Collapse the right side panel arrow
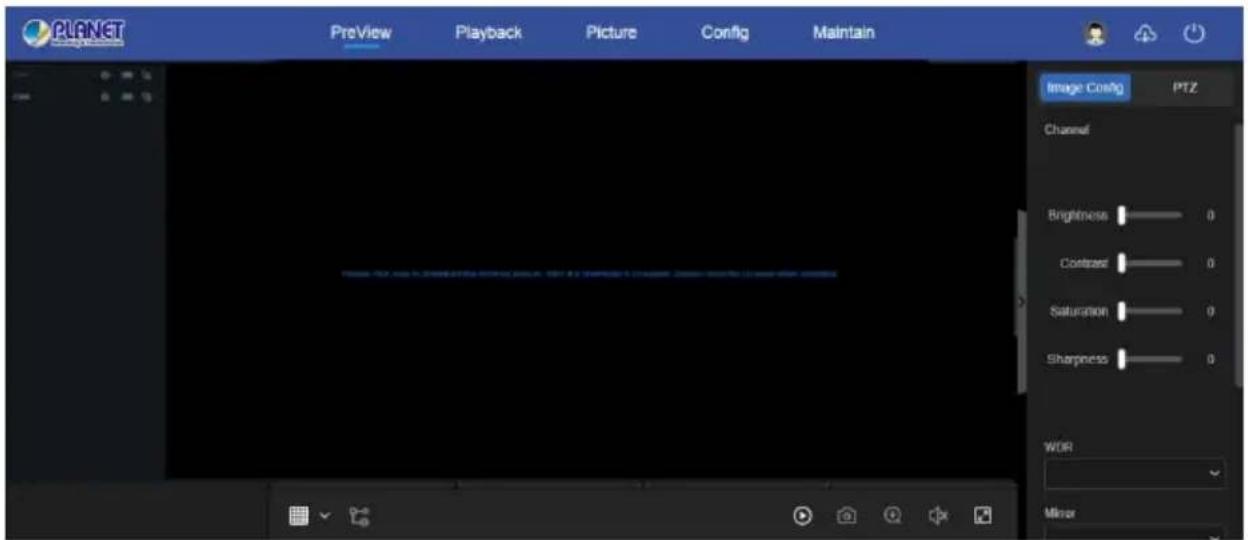 point(1021,301)
